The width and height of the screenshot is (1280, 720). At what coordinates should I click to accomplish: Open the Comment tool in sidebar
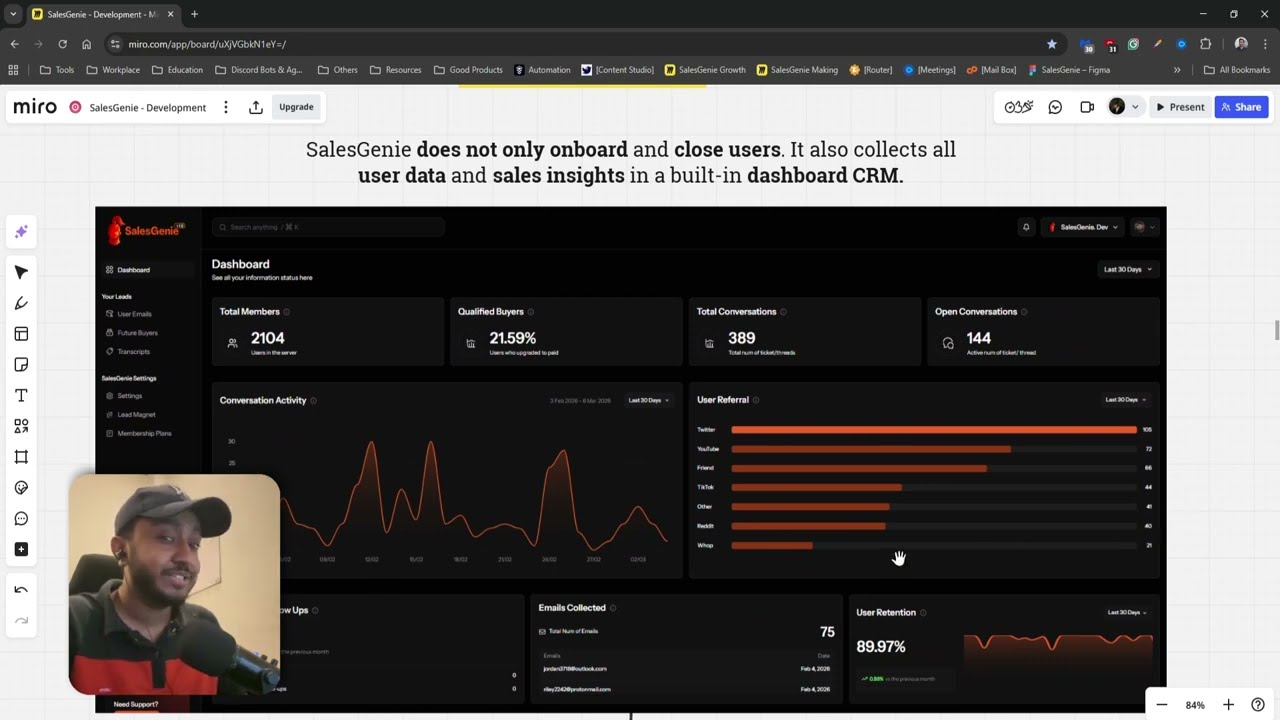tap(21, 519)
